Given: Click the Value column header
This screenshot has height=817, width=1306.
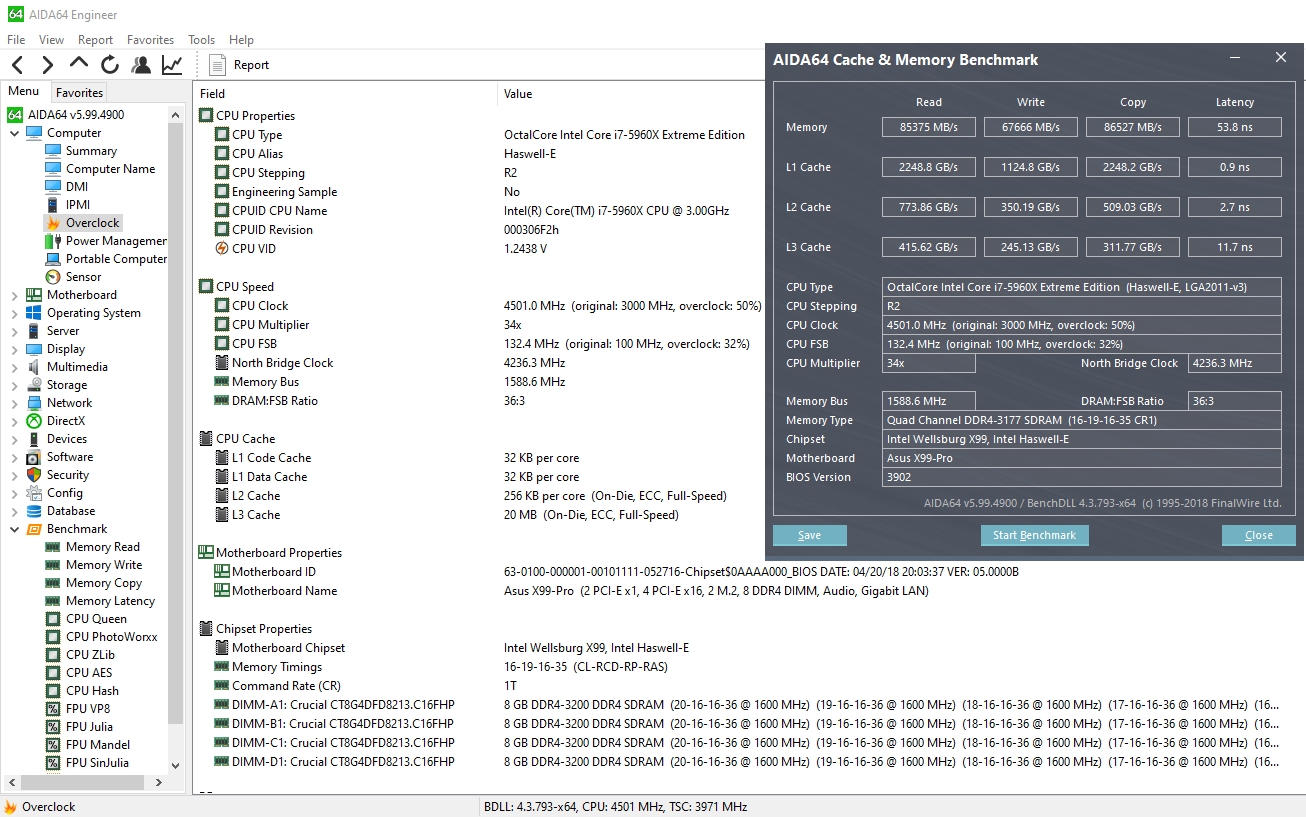Looking at the screenshot, I should 518,94.
